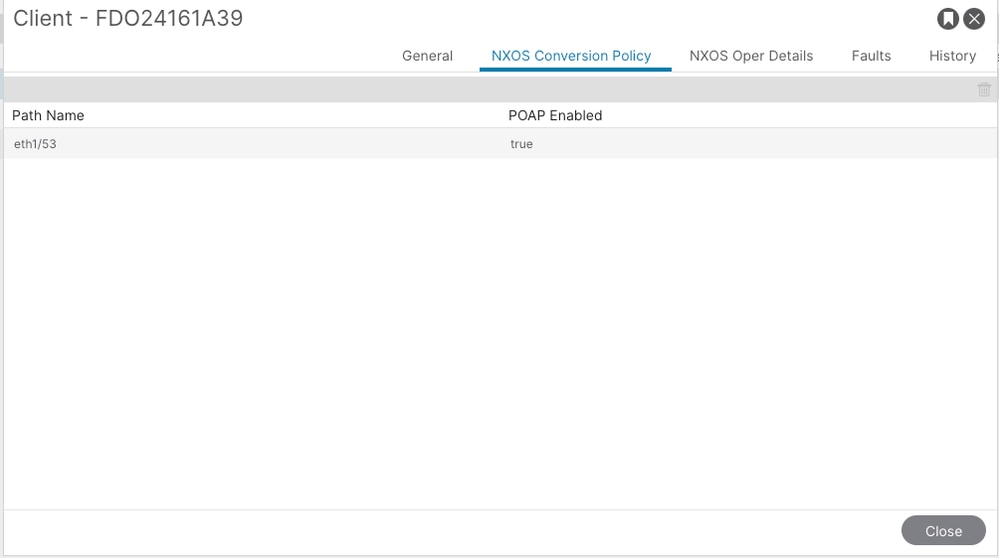Viewport: 999px width, 558px height.
Task: Select the eth1/53 path cell
Action: [35, 144]
